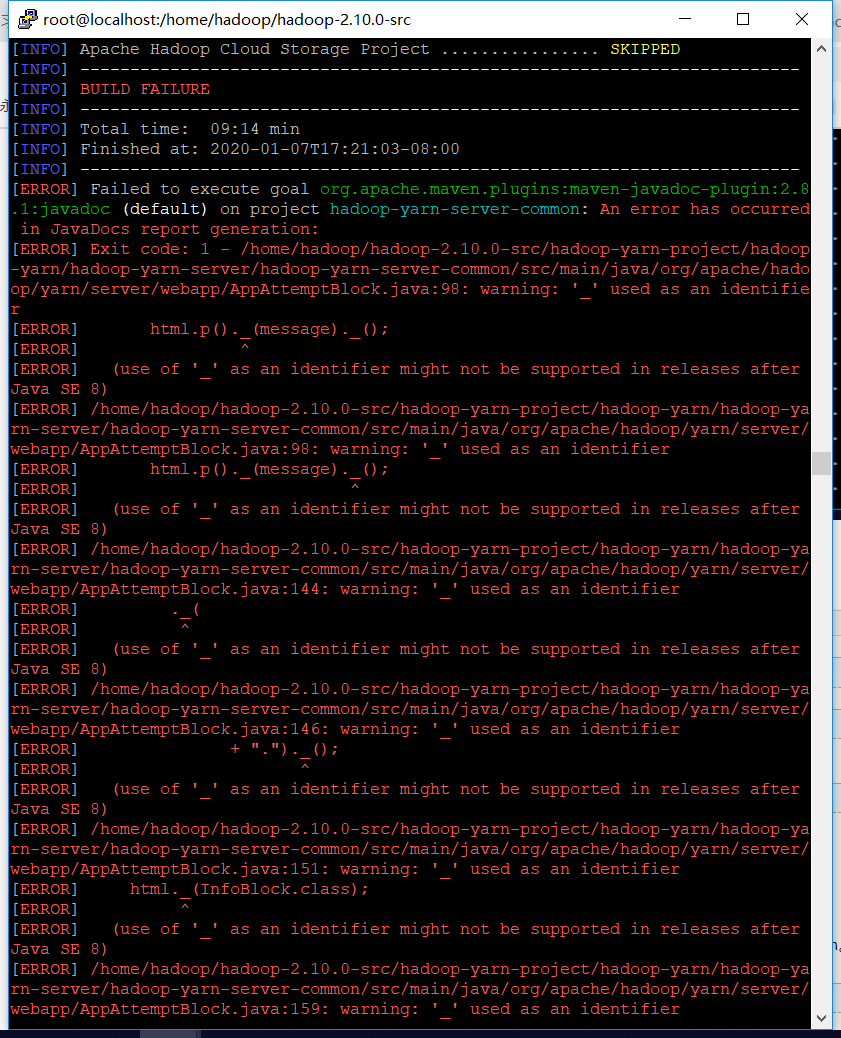
Task: Click the scrollbar up arrow
Action: [821, 49]
